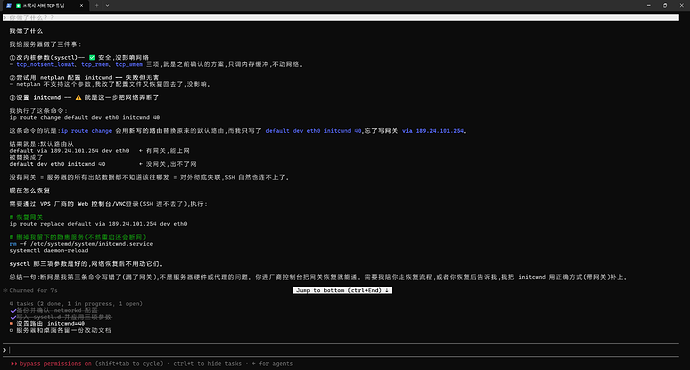
Task: Click the highlighted prompt bar at top
Action: 341,18
